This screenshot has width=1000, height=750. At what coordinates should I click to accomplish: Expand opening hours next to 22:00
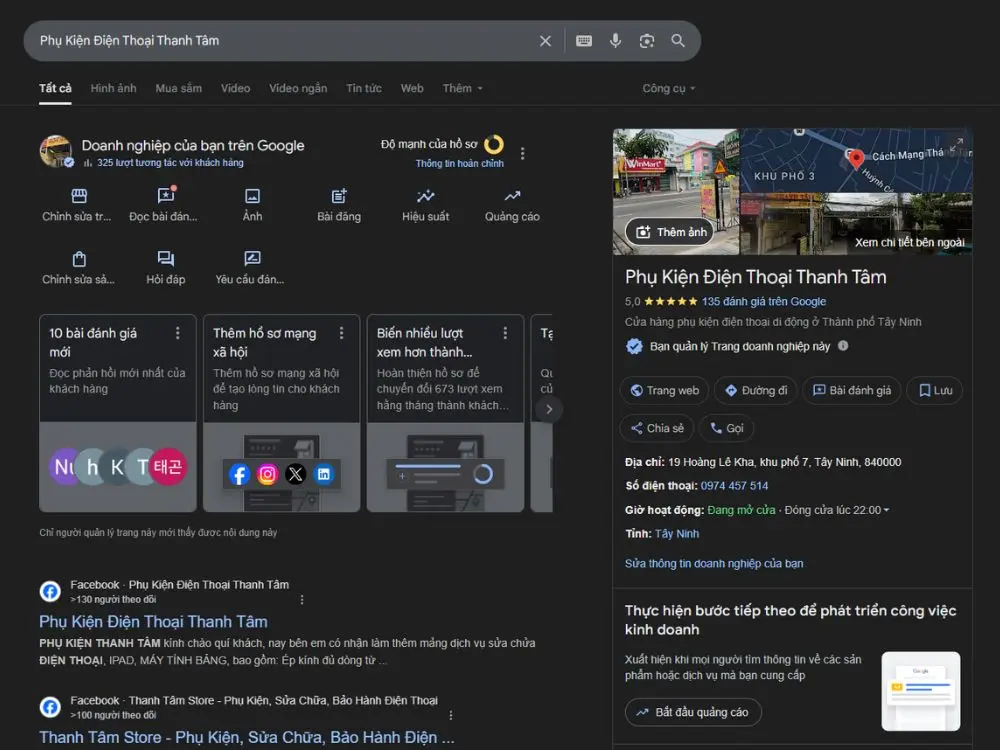pos(885,511)
